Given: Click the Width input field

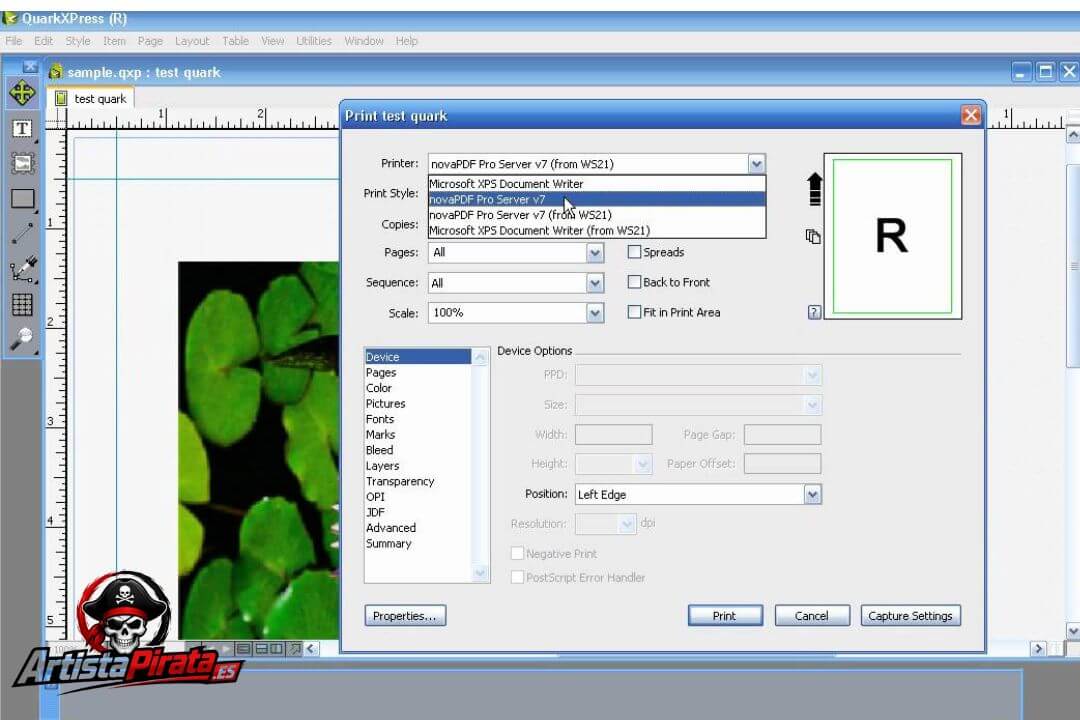Looking at the screenshot, I should click(614, 434).
